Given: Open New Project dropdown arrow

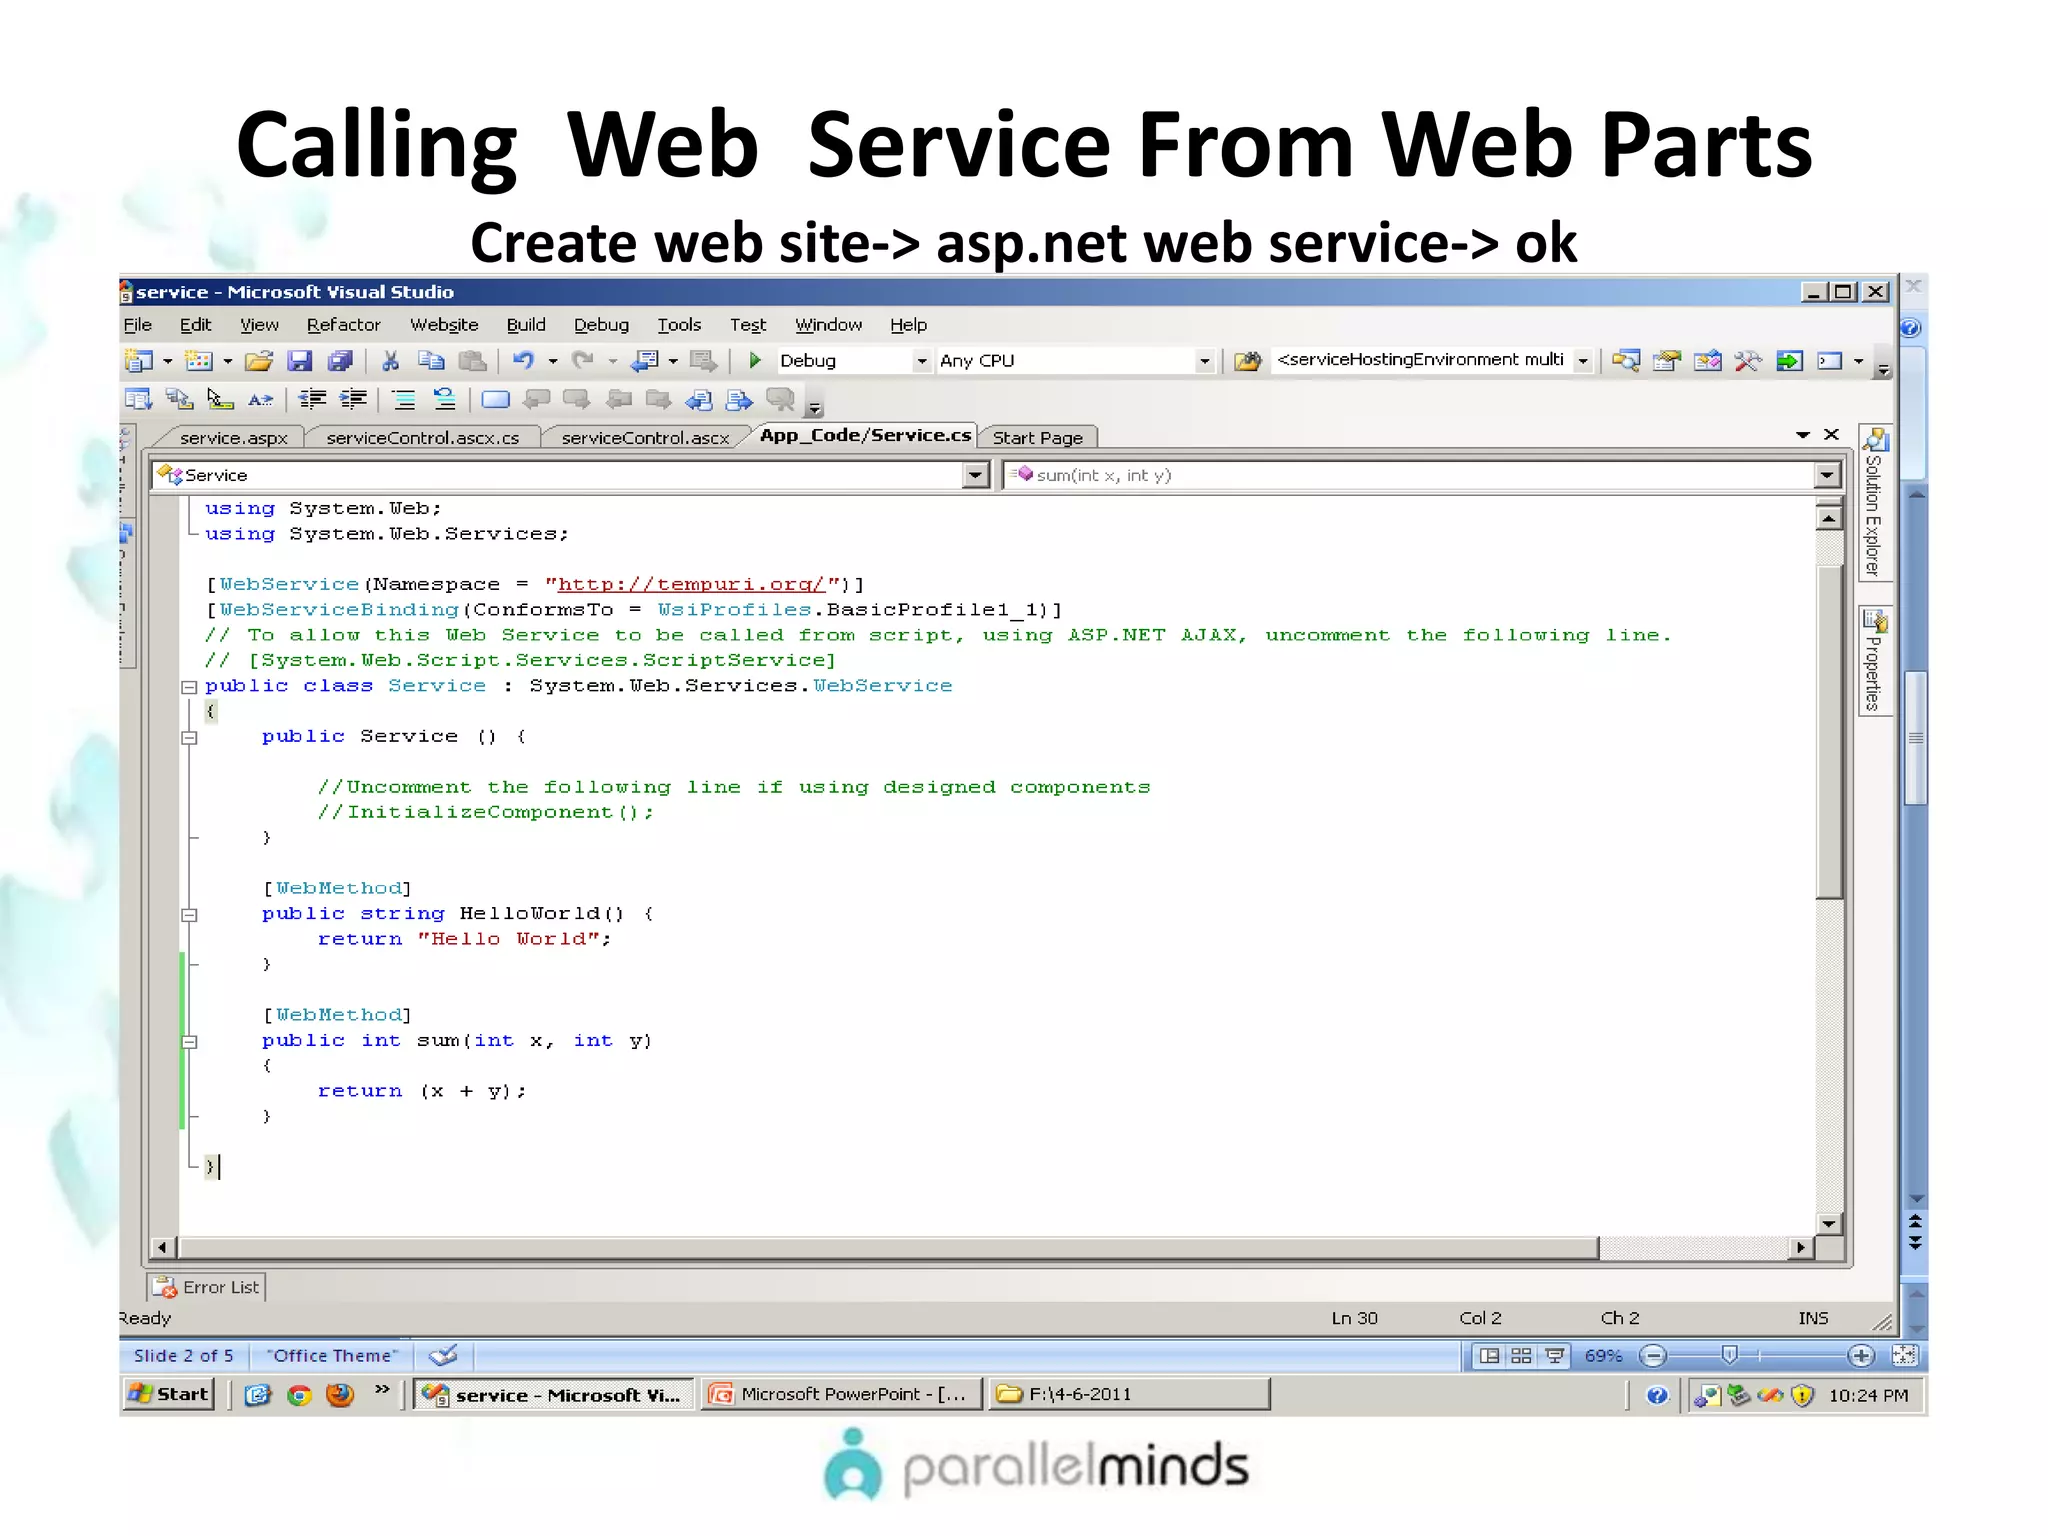Looking at the screenshot, I should 167,361.
